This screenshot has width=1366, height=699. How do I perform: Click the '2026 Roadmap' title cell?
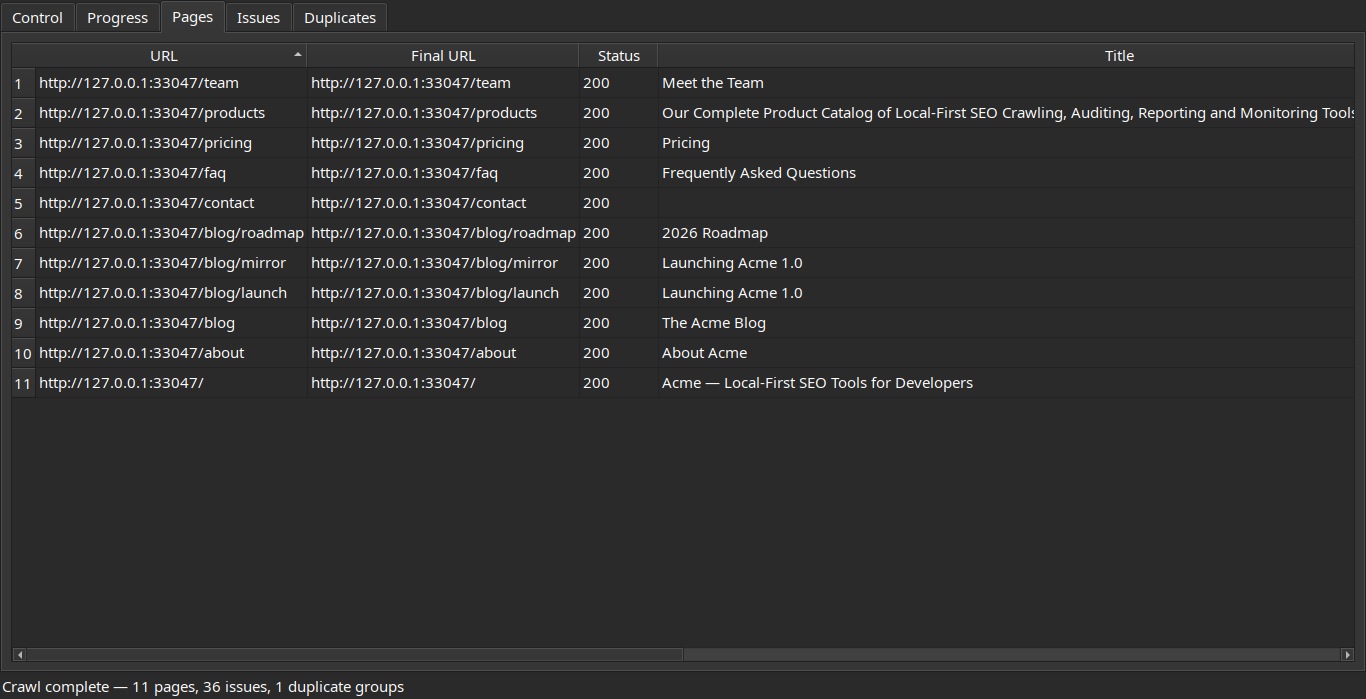(x=1006, y=233)
